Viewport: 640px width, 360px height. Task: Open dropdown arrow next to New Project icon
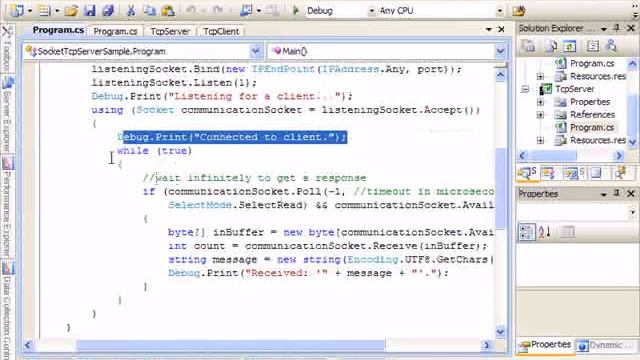click(30, 11)
